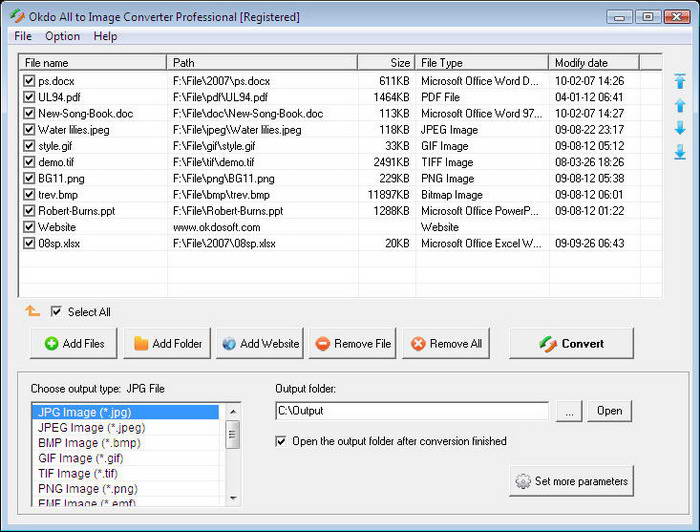Click the Bitmap Image file type cell
This screenshot has height=532, width=700.
452,195
